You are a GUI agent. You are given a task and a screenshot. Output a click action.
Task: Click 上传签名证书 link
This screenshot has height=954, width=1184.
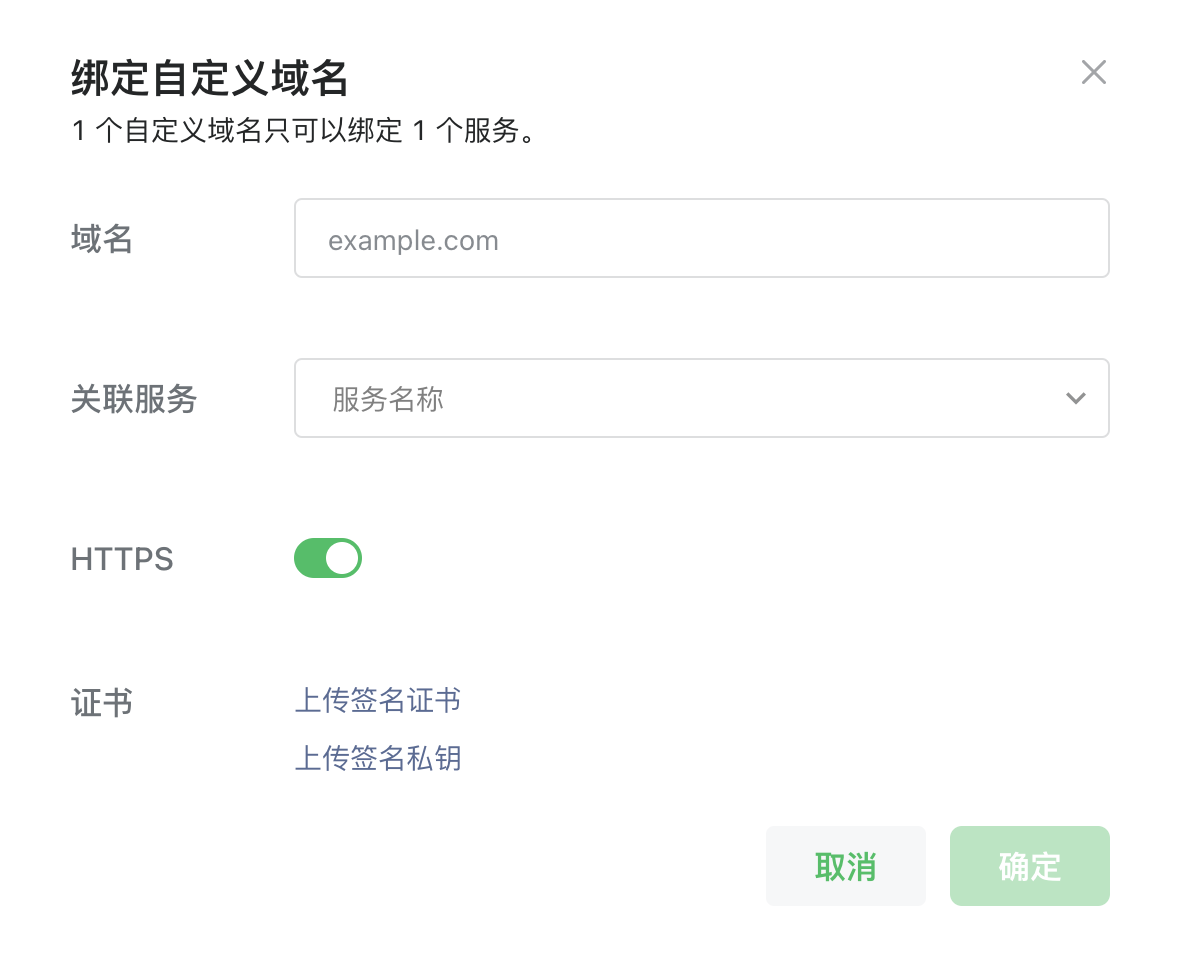point(377,700)
